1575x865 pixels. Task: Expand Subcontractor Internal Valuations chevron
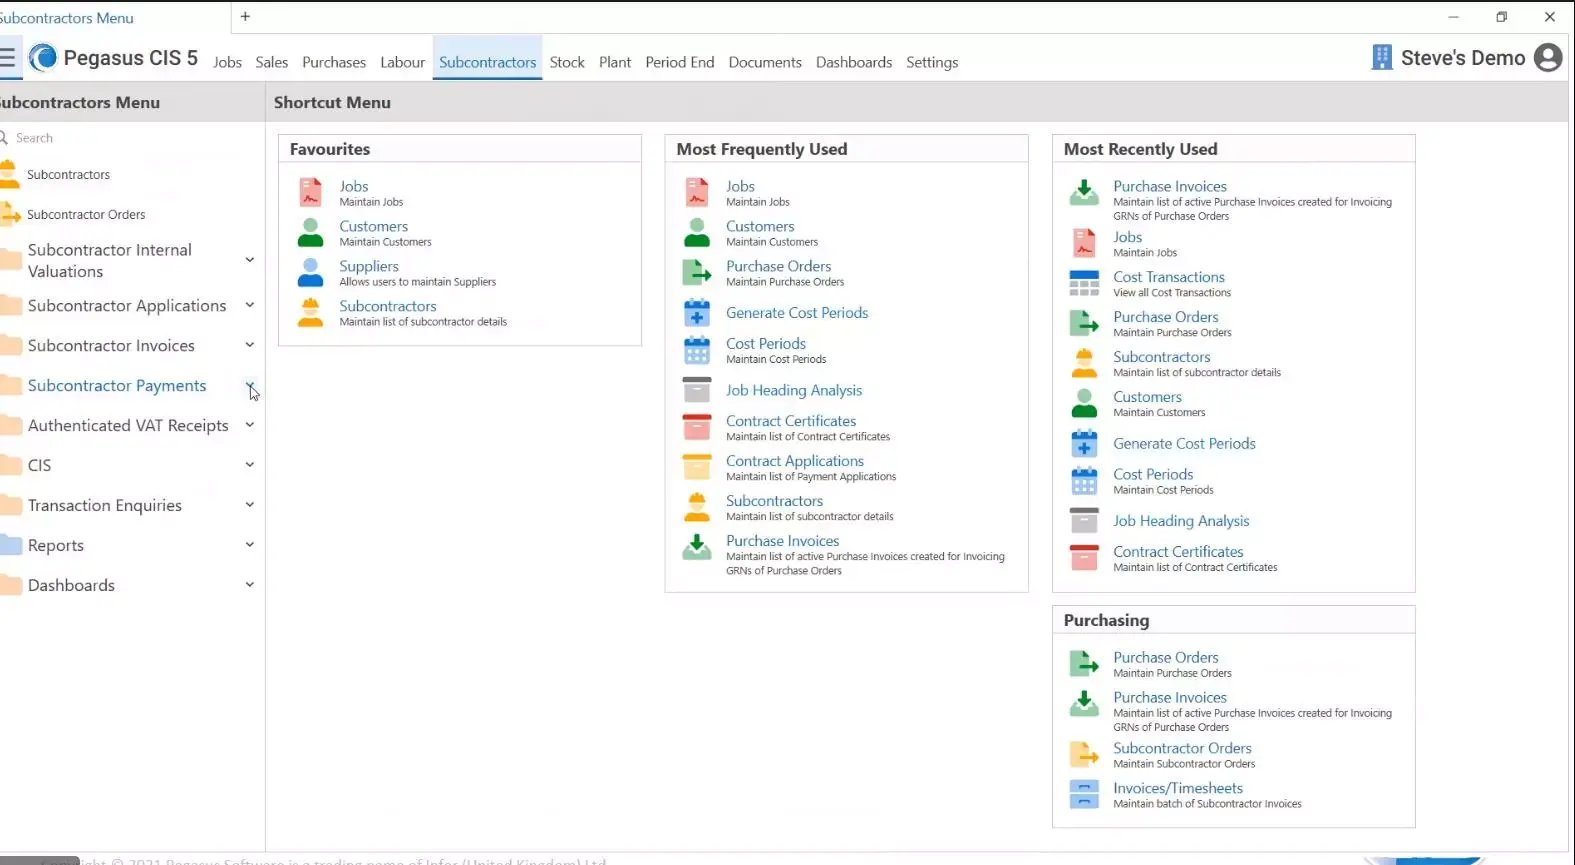(250, 260)
